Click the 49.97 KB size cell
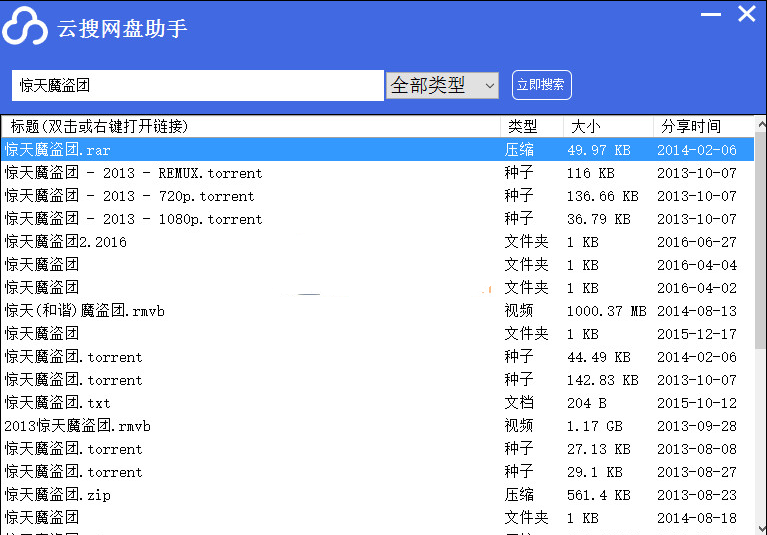Viewport: 767px width, 535px height. coord(599,150)
